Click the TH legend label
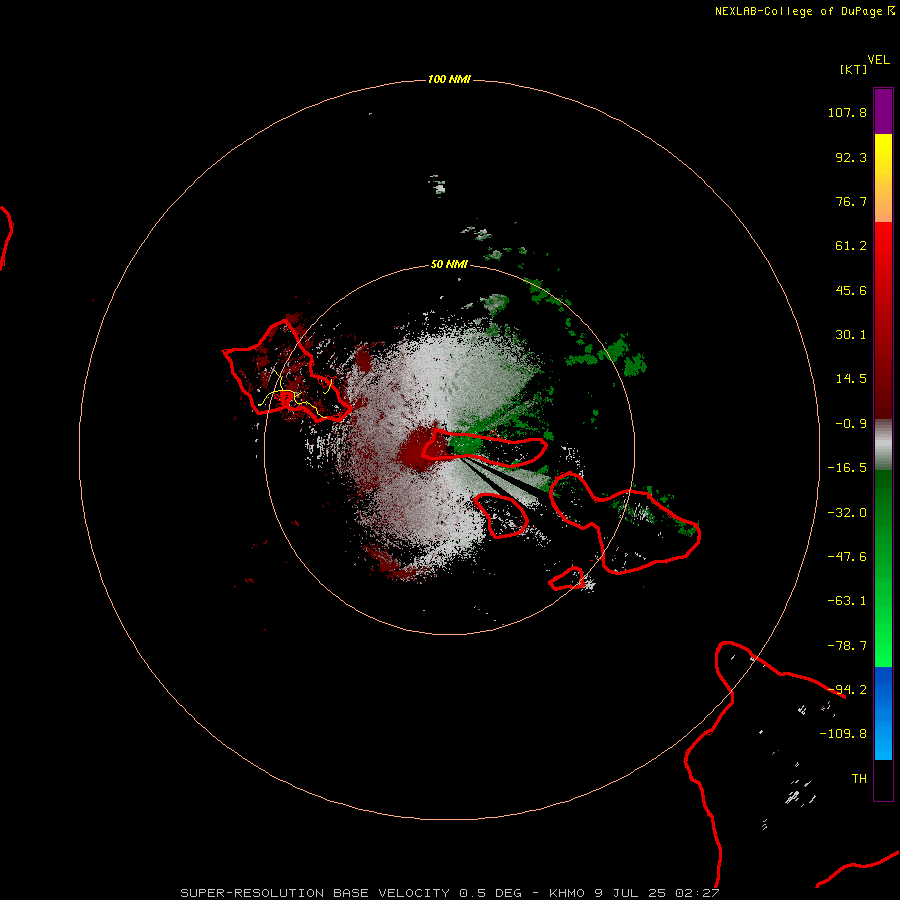This screenshot has height=900, width=900. (859, 779)
